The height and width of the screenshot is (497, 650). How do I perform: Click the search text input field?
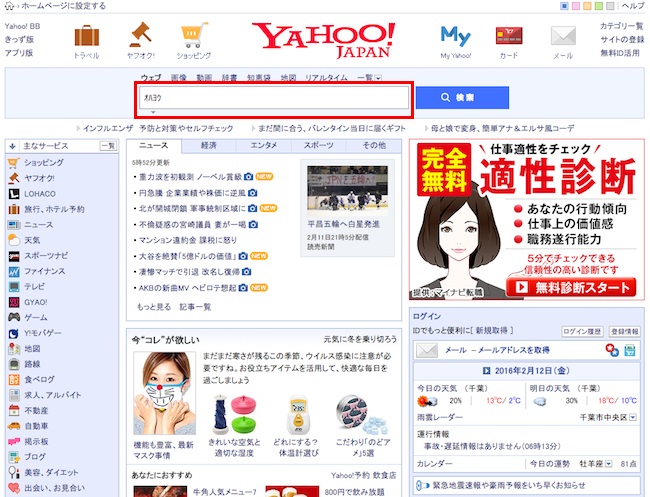tap(274, 97)
